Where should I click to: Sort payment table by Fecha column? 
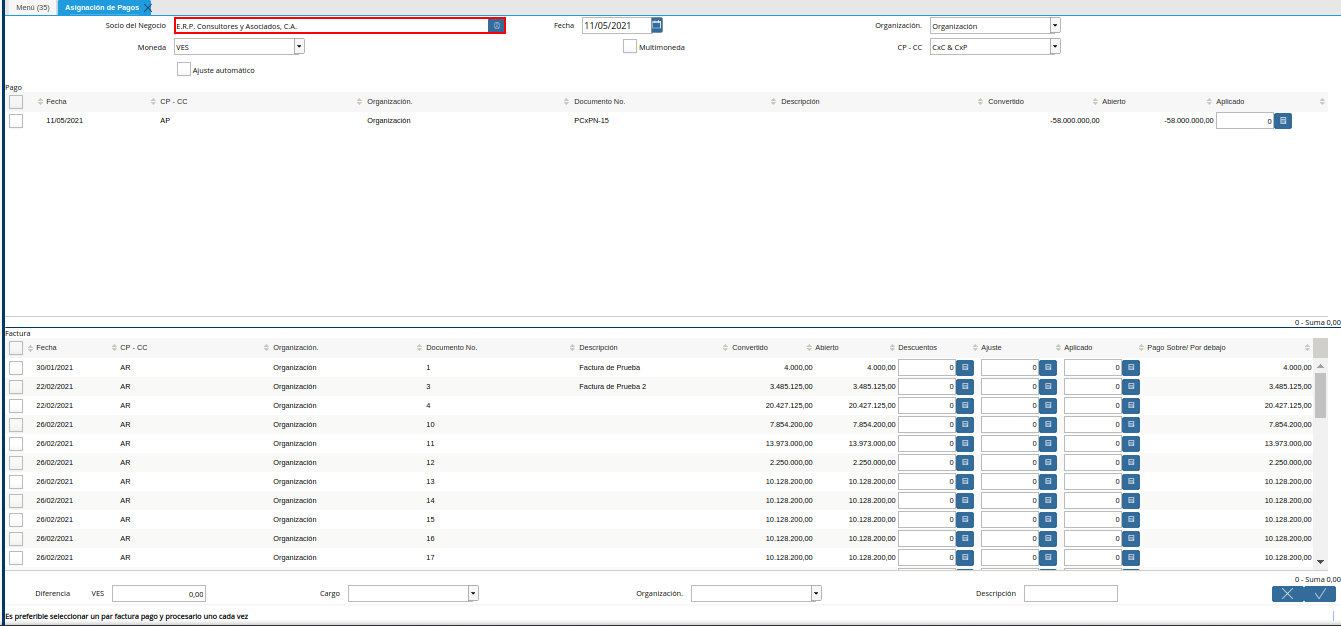[x=56, y=102]
